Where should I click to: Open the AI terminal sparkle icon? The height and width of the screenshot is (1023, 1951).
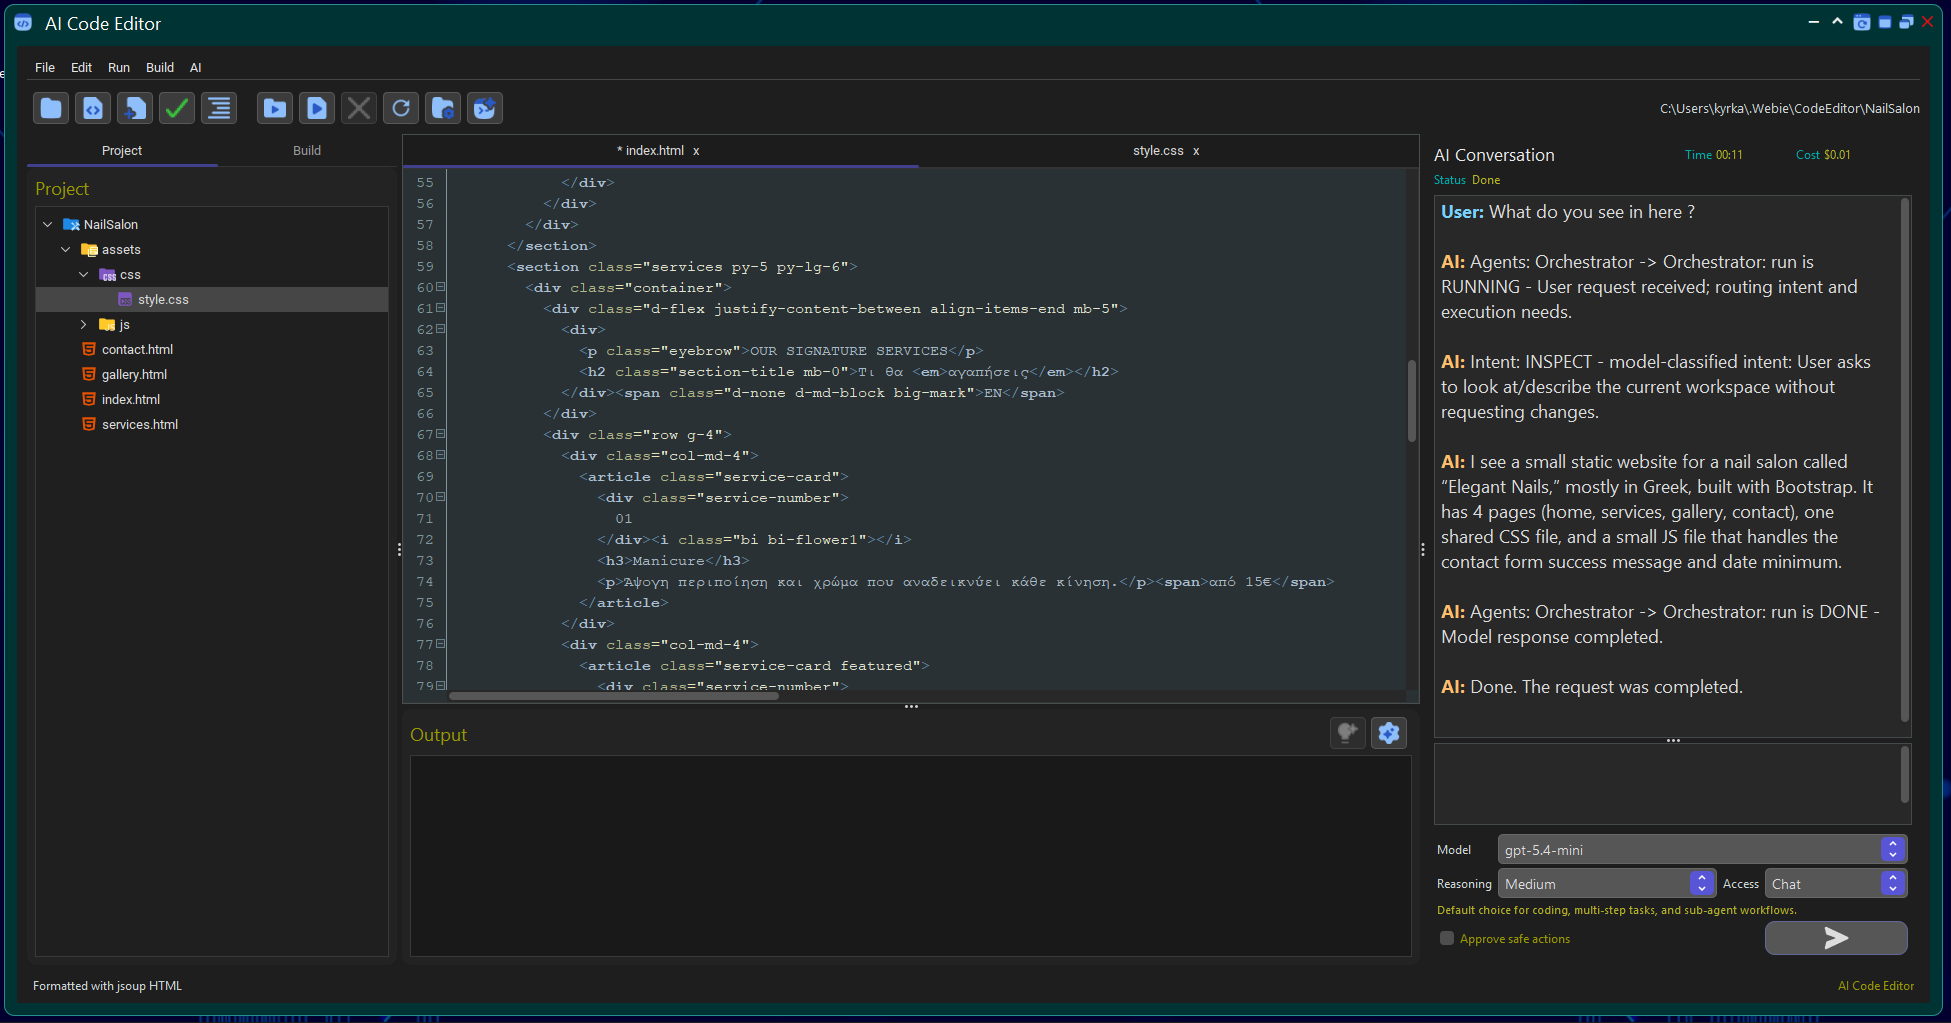tap(485, 108)
